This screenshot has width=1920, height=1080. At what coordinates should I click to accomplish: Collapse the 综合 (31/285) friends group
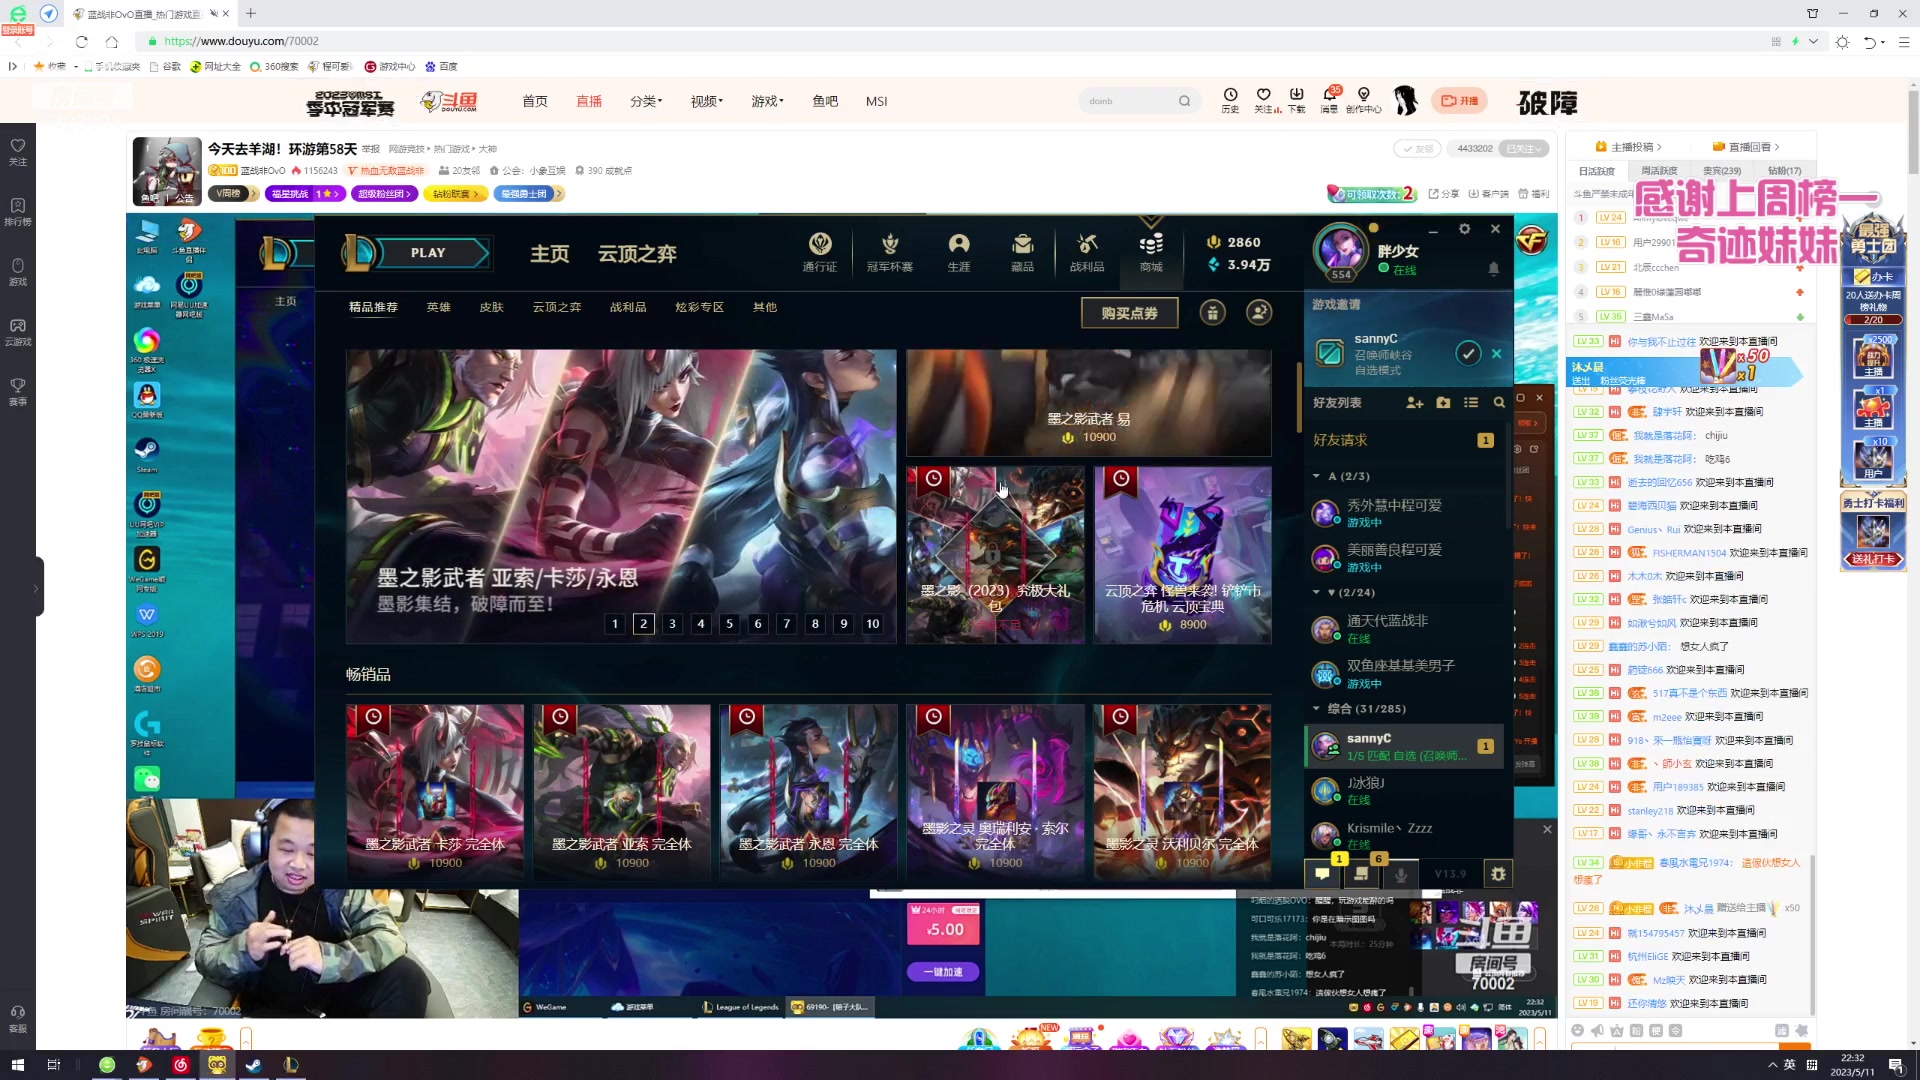(1317, 708)
